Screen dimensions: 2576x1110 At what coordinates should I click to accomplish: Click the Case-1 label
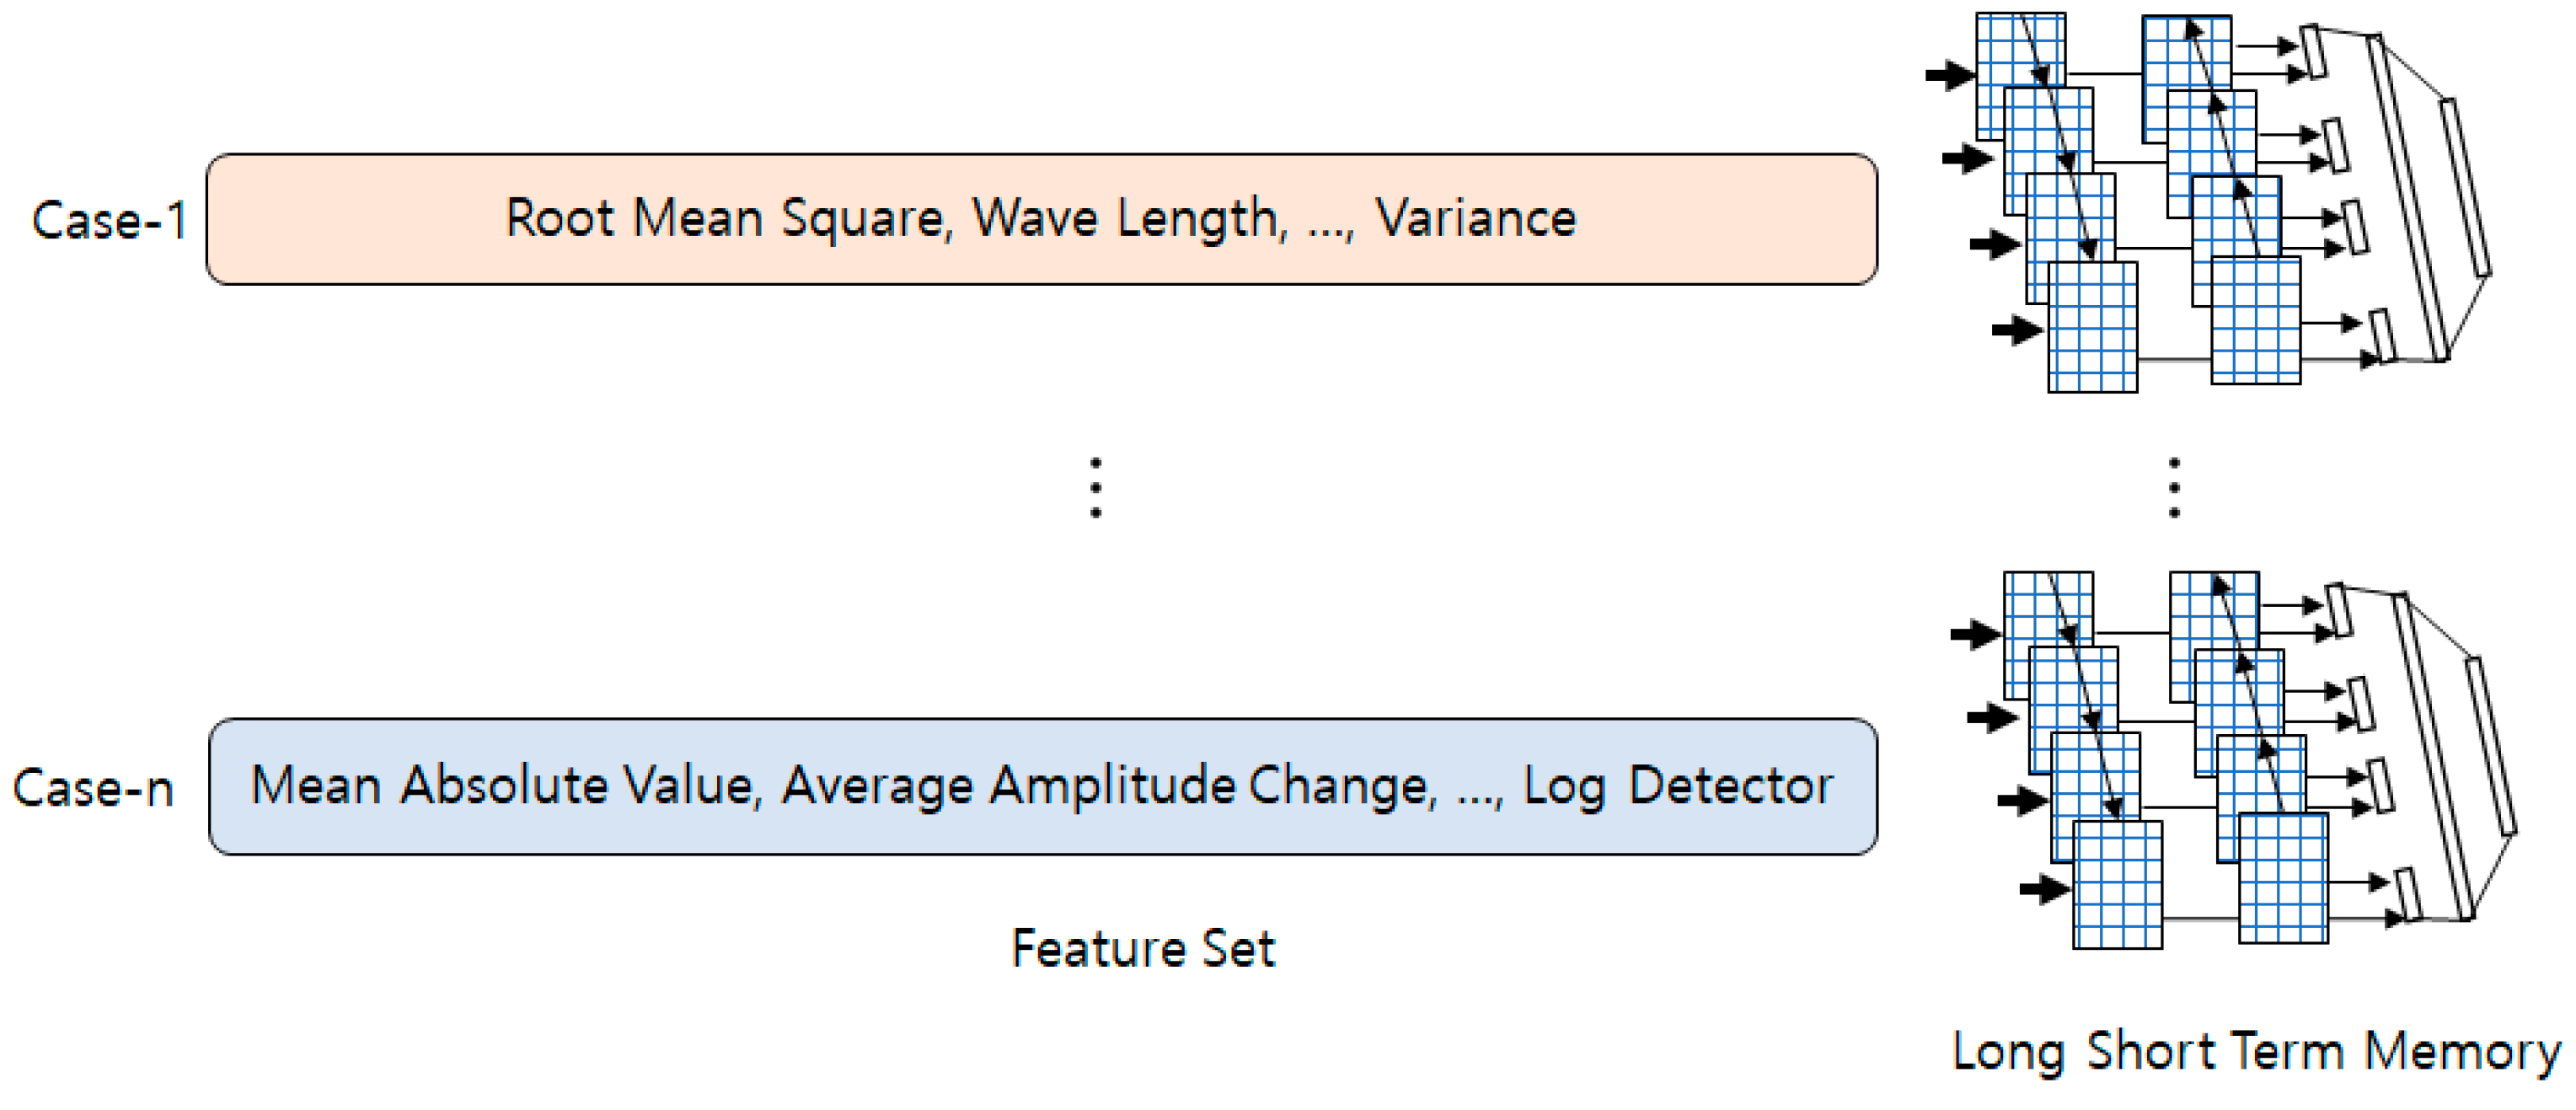[x=109, y=220]
